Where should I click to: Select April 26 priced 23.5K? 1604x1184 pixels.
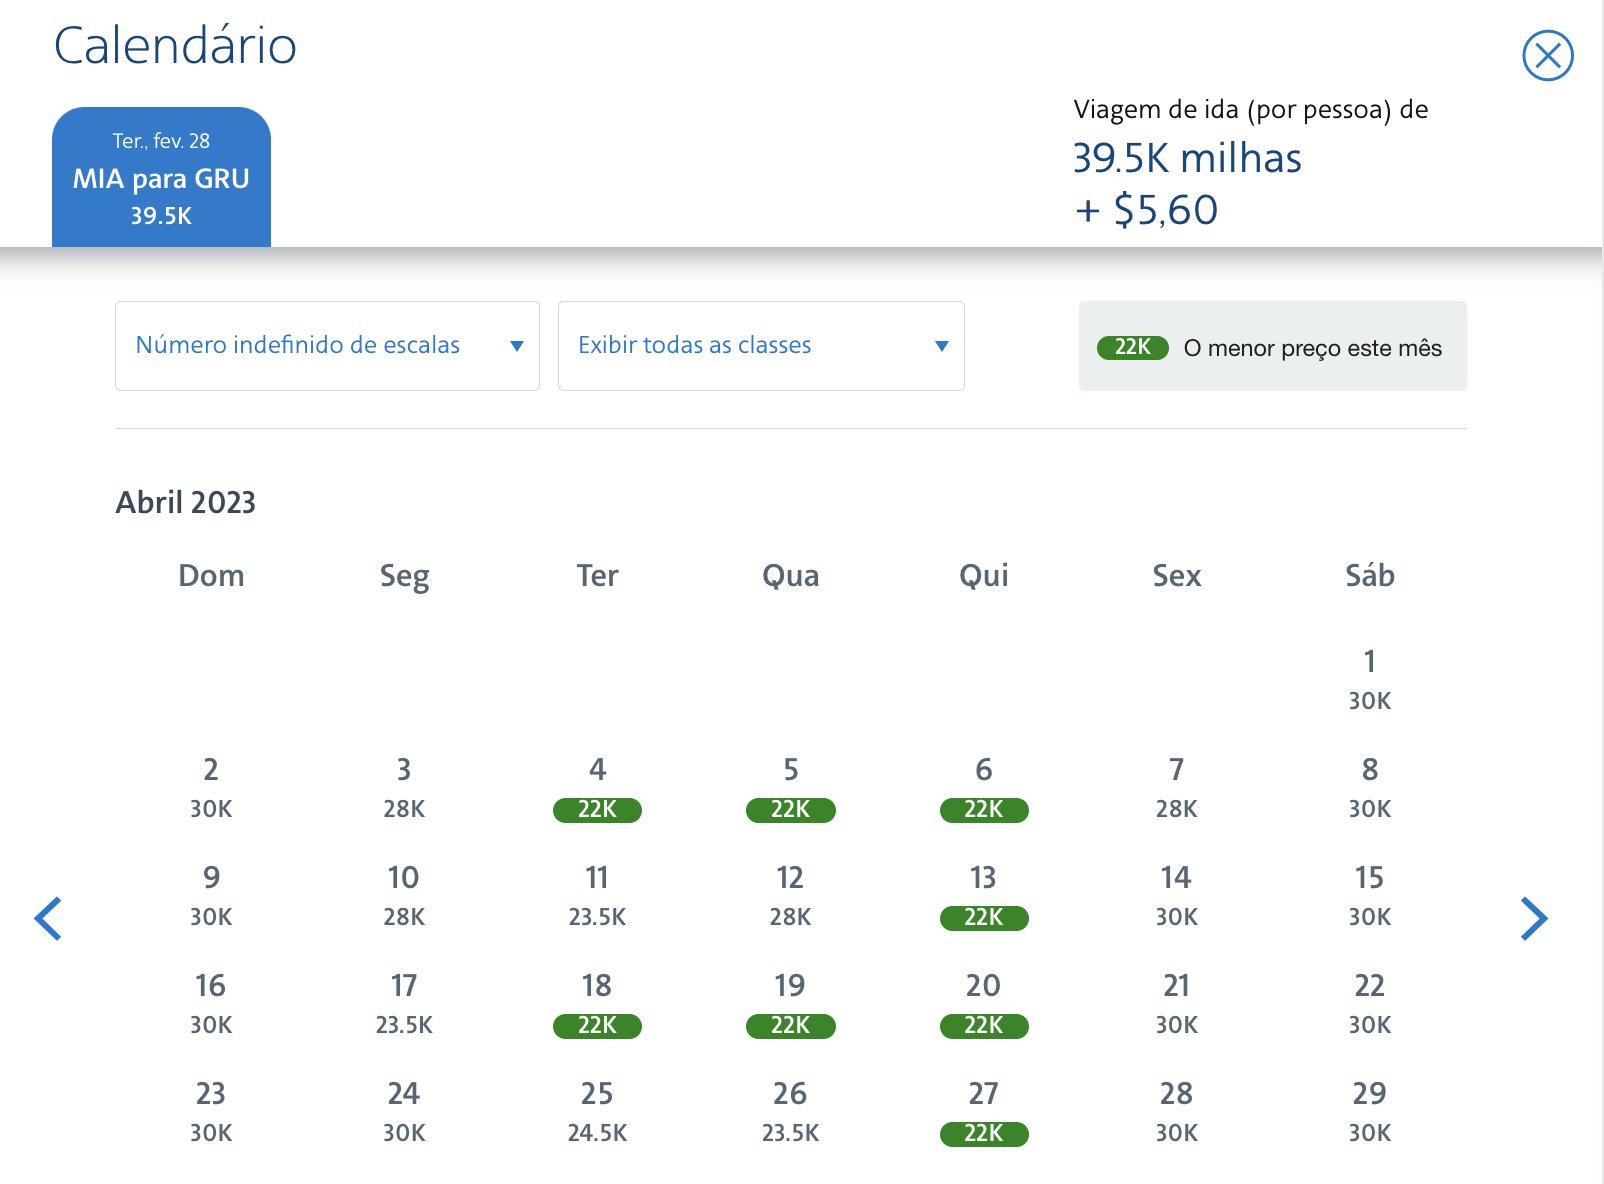coord(790,1112)
